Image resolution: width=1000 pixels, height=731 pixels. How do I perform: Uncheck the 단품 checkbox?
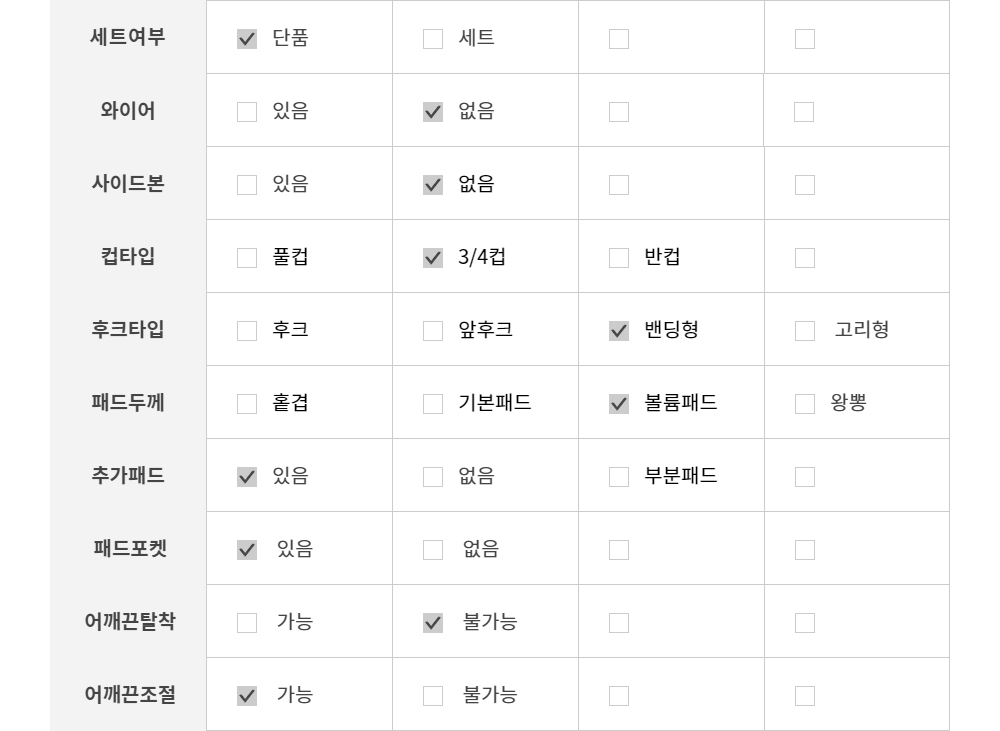click(247, 39)
